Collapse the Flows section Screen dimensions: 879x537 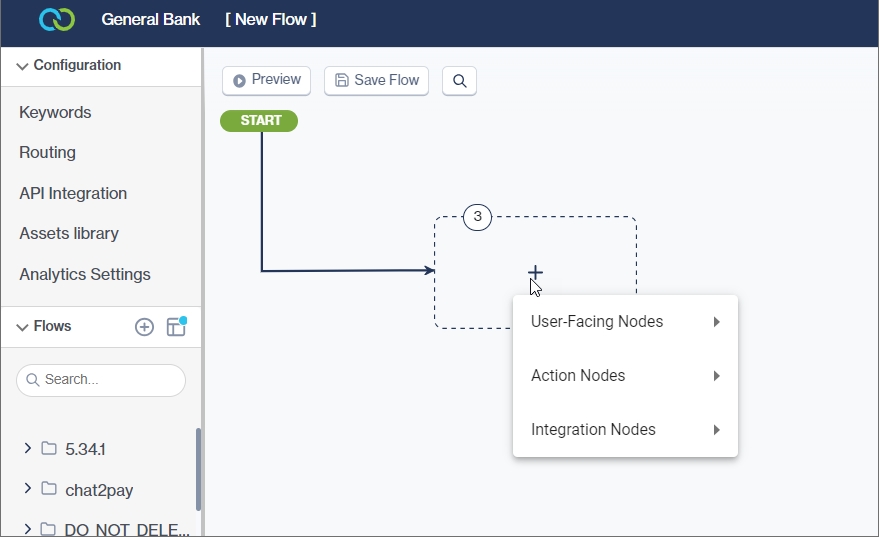[x=23, y=327]
